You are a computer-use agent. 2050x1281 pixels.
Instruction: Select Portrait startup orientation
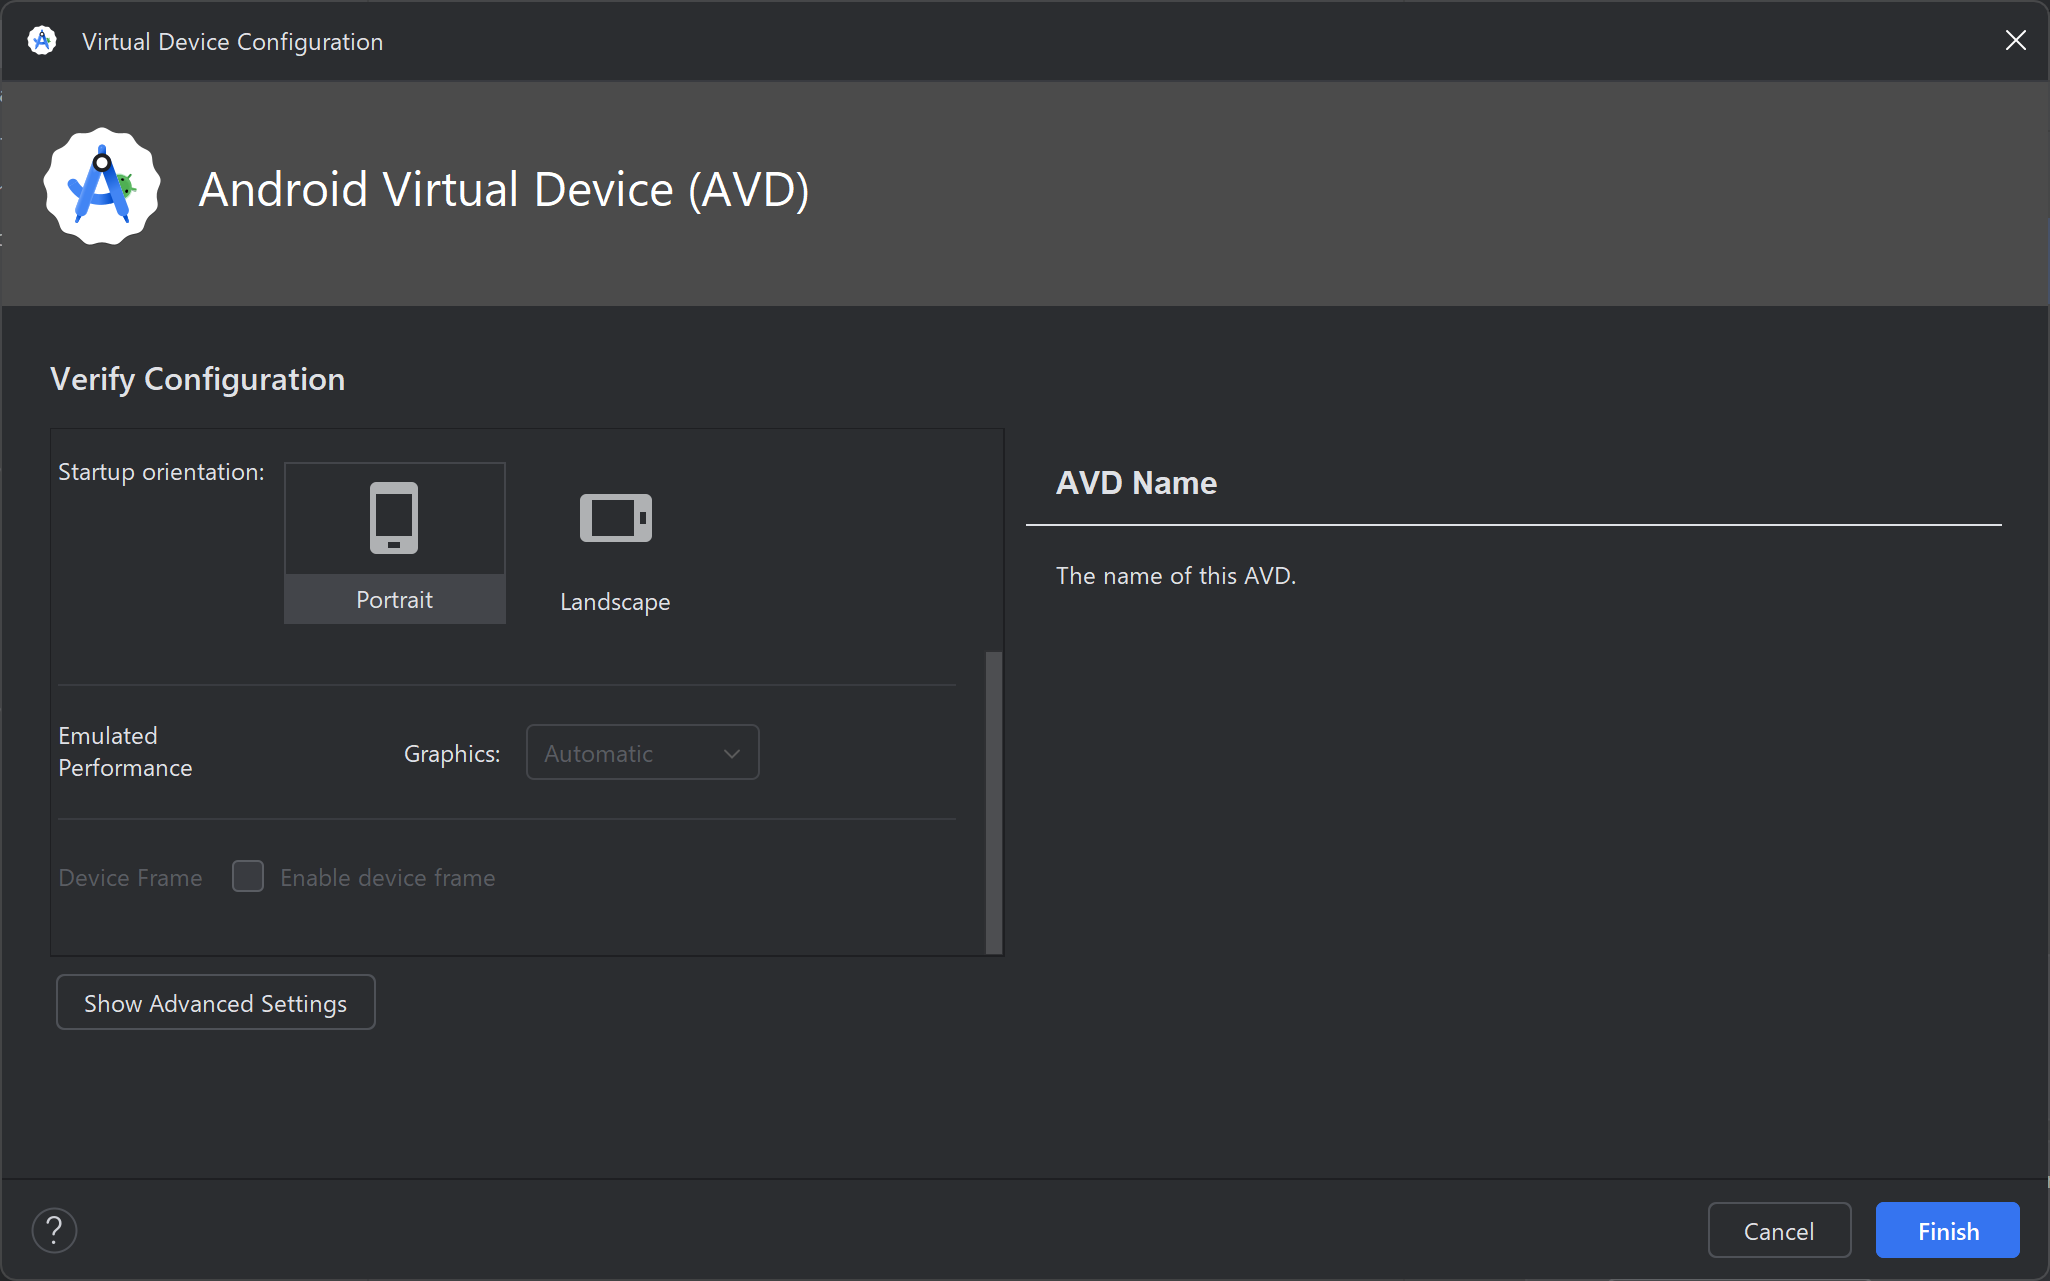click(395, 543)
